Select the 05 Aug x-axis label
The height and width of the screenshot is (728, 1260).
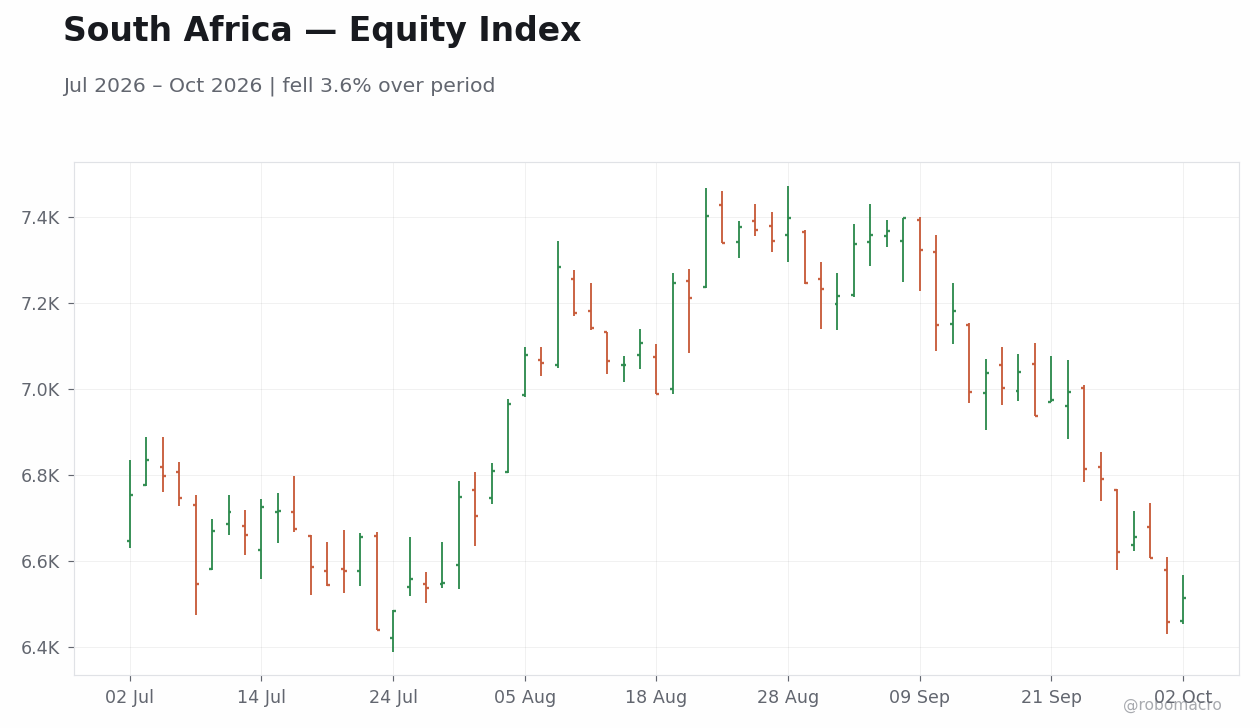tap(525, 698)
